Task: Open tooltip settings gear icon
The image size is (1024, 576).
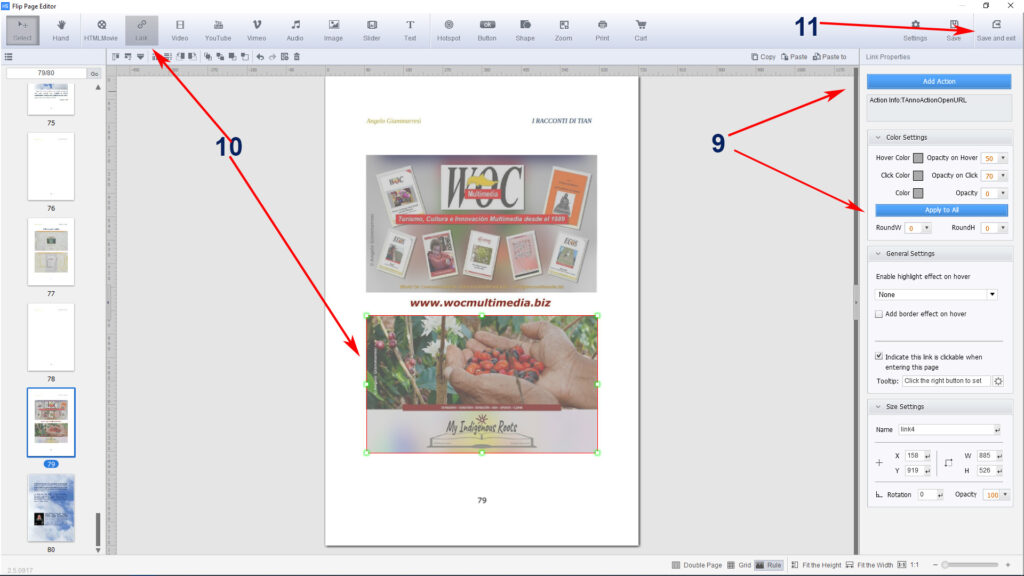Action: tap(998, 381)
